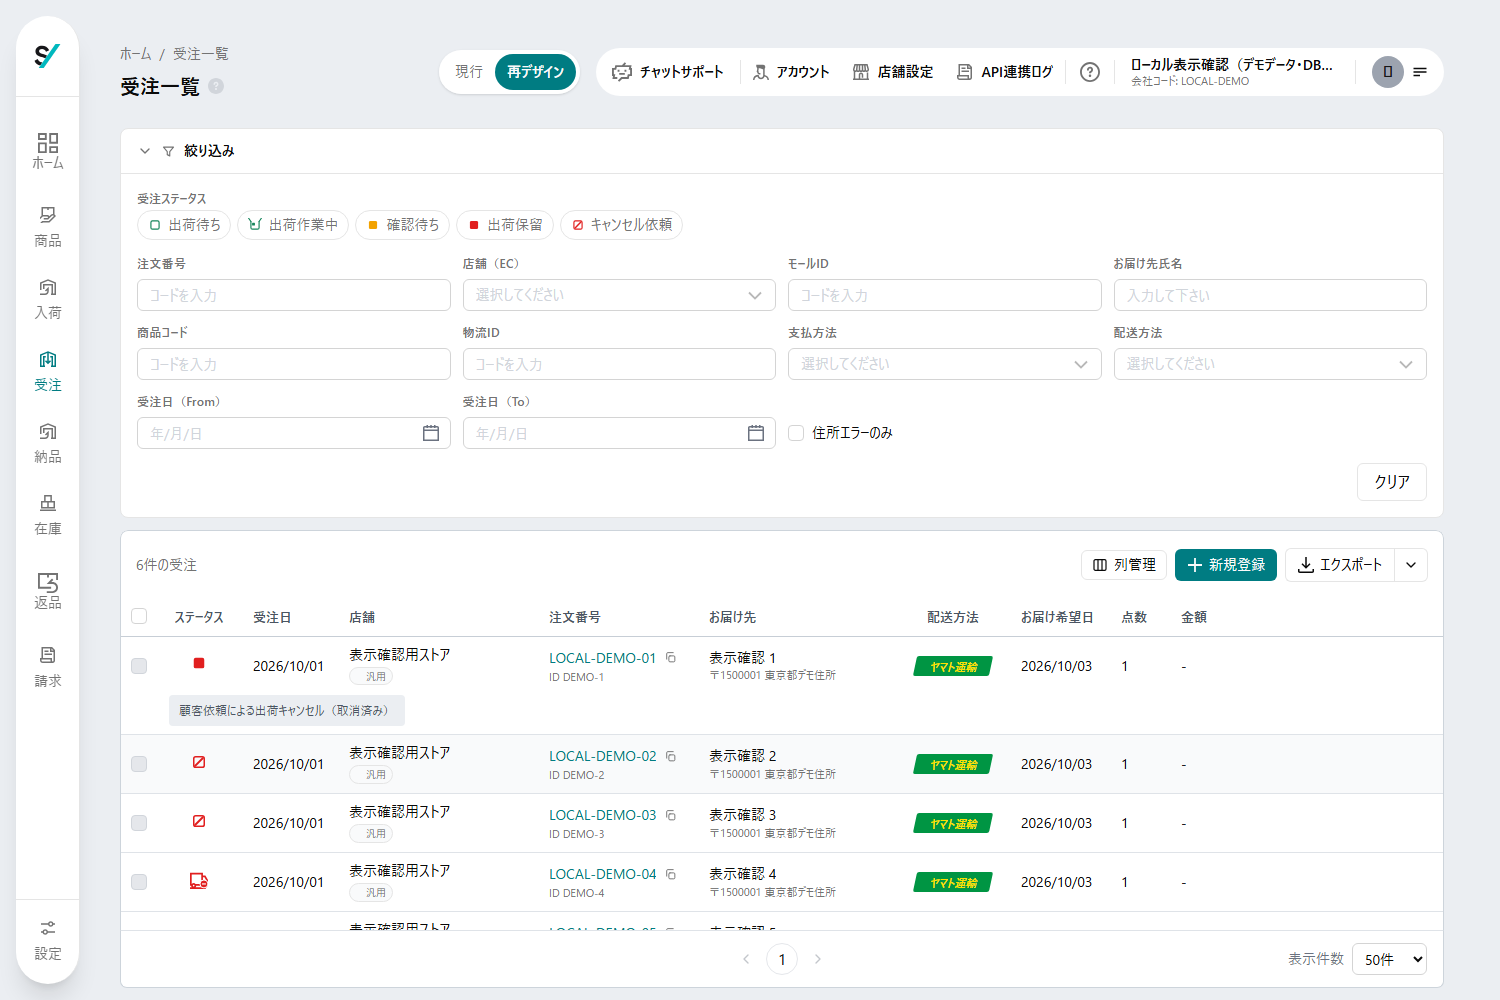1500x1000 pixels.
Task: Click the 新規登録 button
Action: 1226,565
